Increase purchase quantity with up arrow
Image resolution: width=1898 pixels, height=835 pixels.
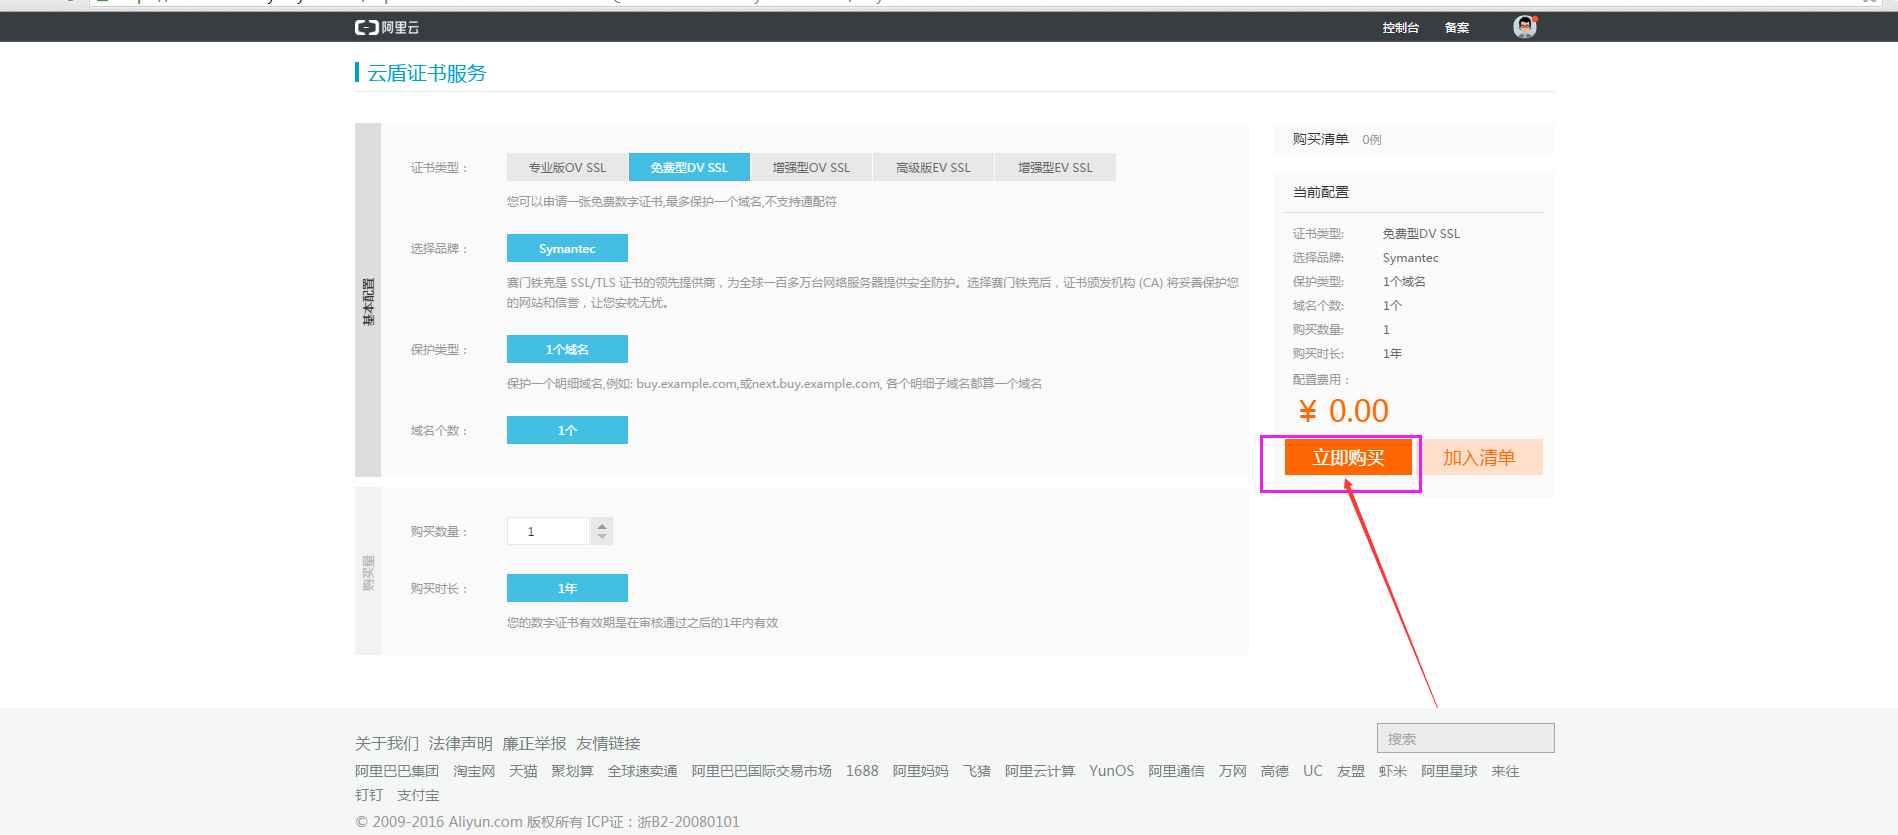coord(602,524)
